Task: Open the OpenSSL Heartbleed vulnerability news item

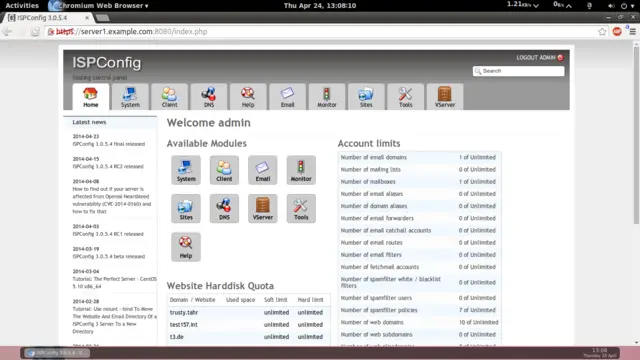Action: [112, 200]
